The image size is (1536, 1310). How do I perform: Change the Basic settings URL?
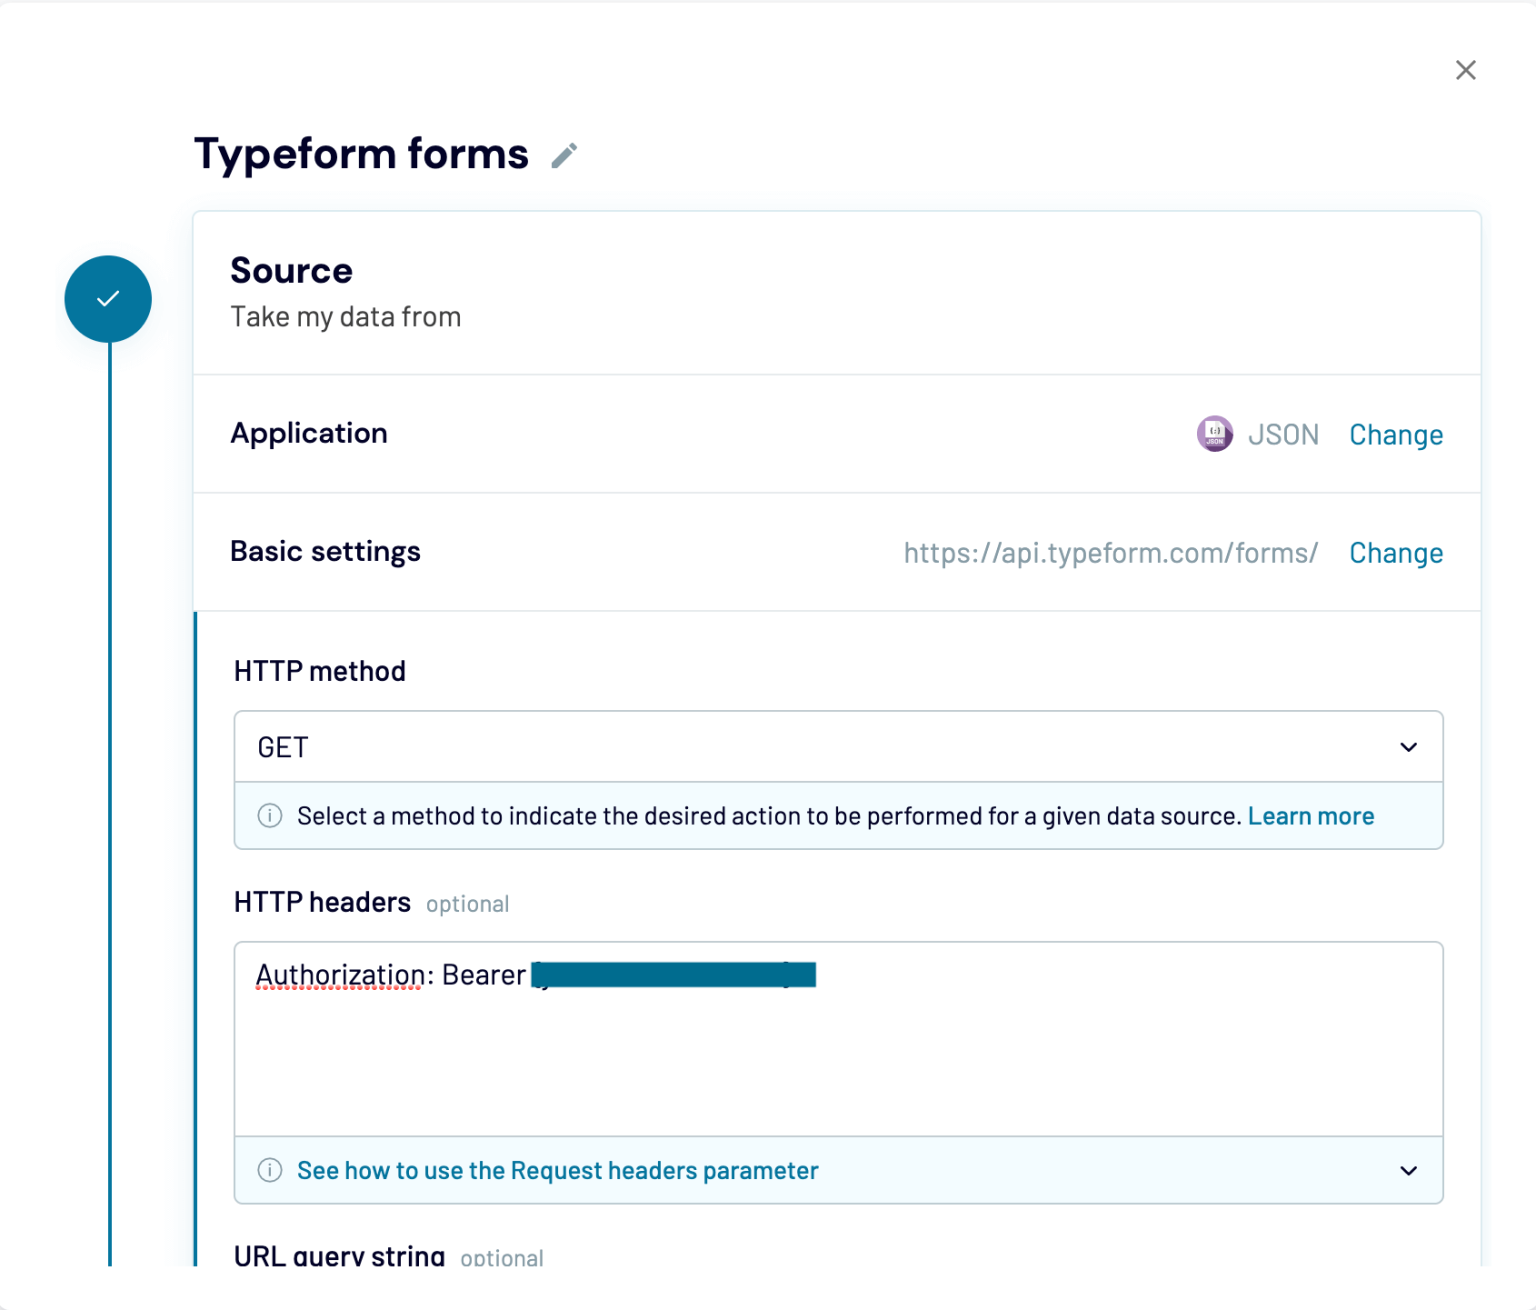pos(1396,552)
